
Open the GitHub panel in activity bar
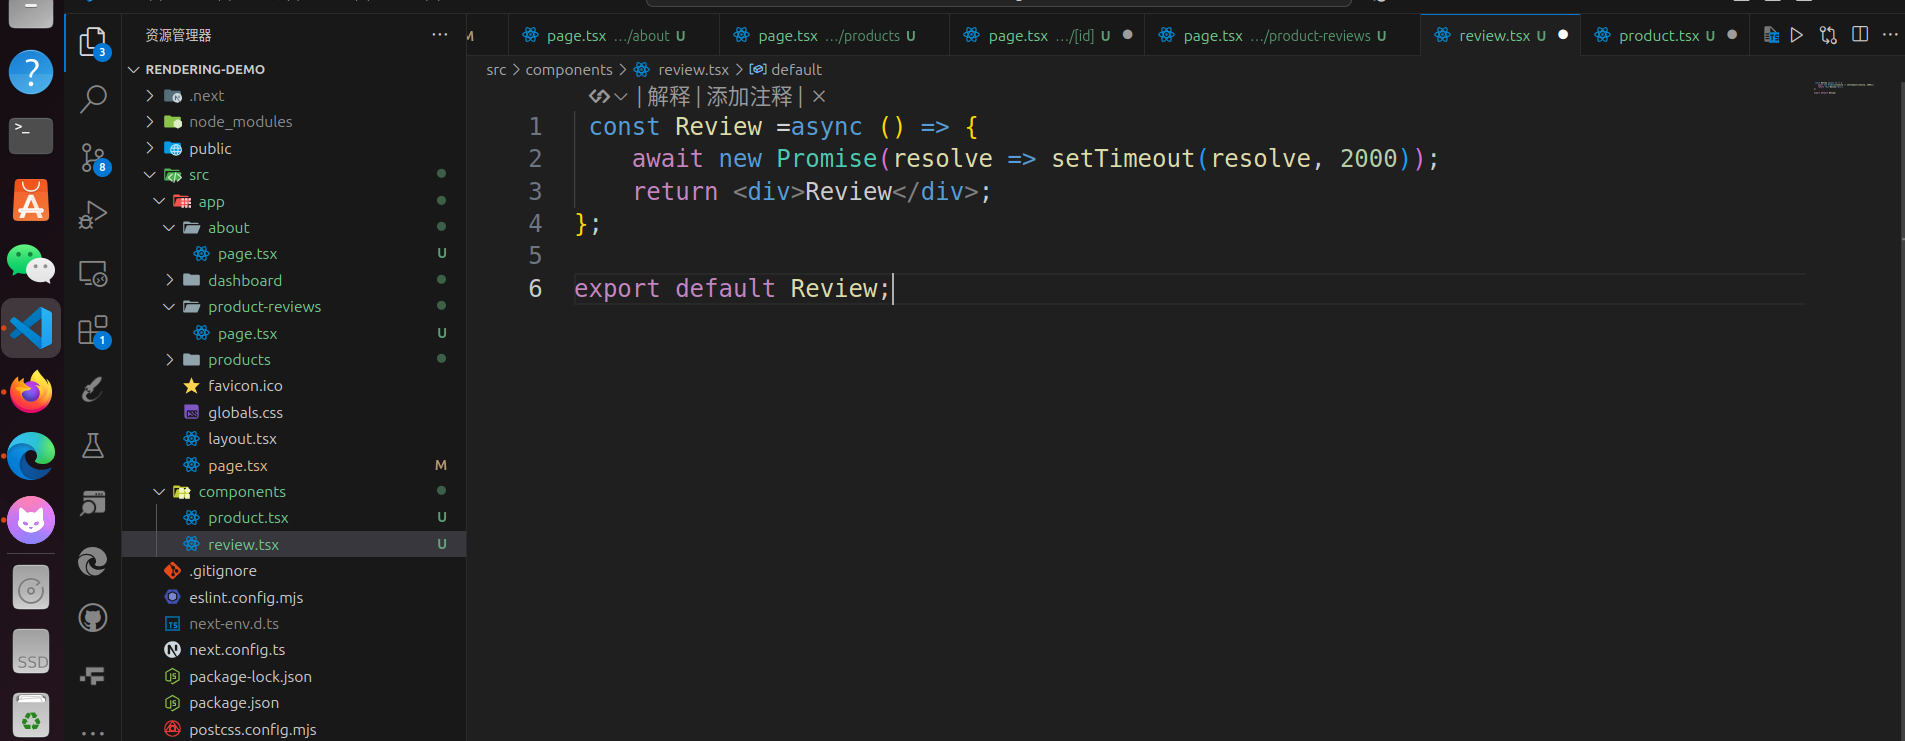tap(93, 618)
